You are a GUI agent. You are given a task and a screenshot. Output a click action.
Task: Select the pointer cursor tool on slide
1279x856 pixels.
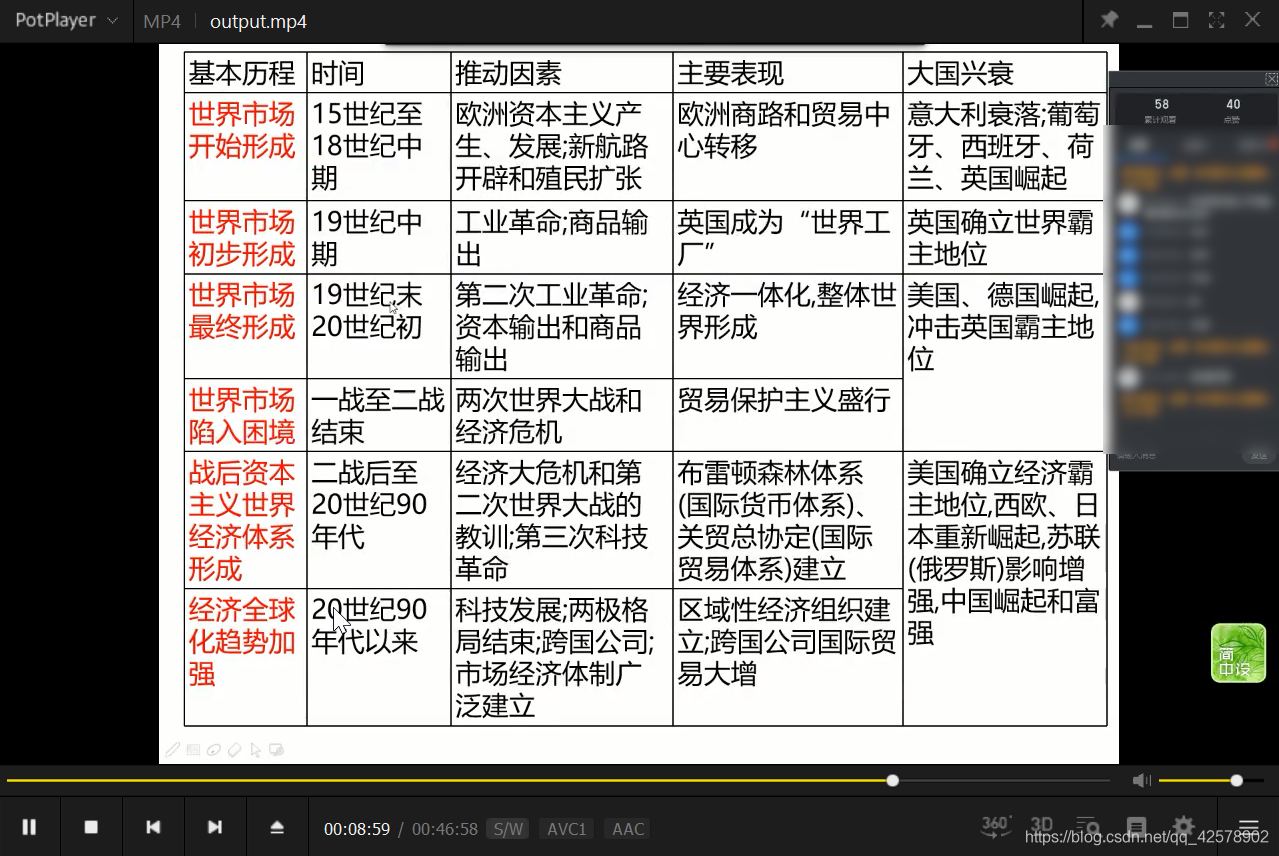pyautogui.click(x=255, y=749)
